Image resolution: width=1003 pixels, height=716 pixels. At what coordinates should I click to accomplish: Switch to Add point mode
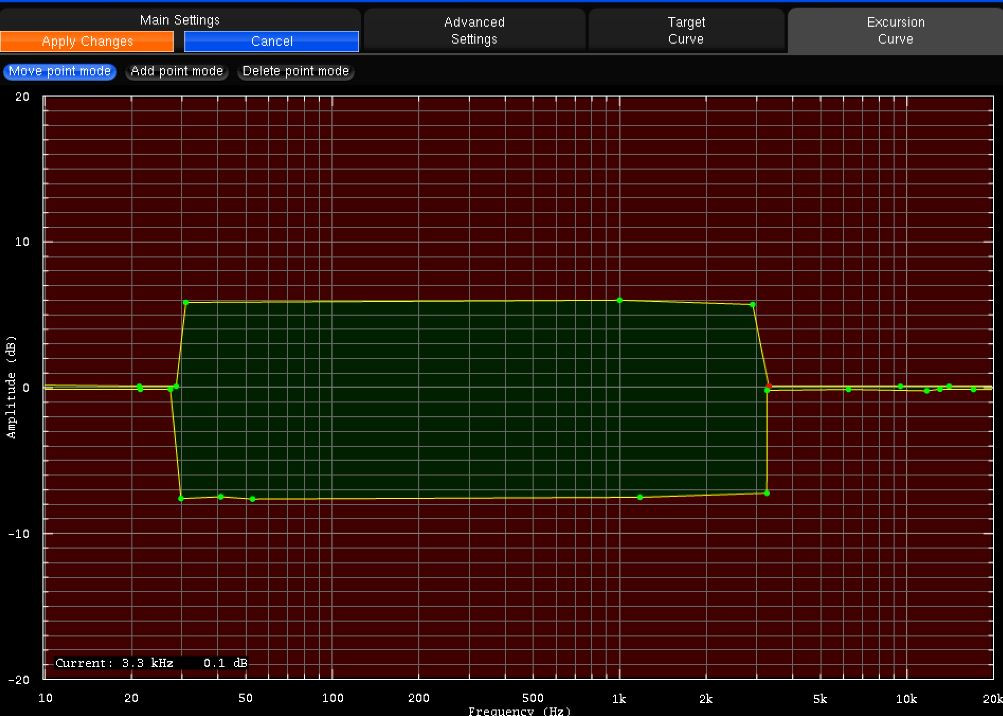tap(177, 71)
